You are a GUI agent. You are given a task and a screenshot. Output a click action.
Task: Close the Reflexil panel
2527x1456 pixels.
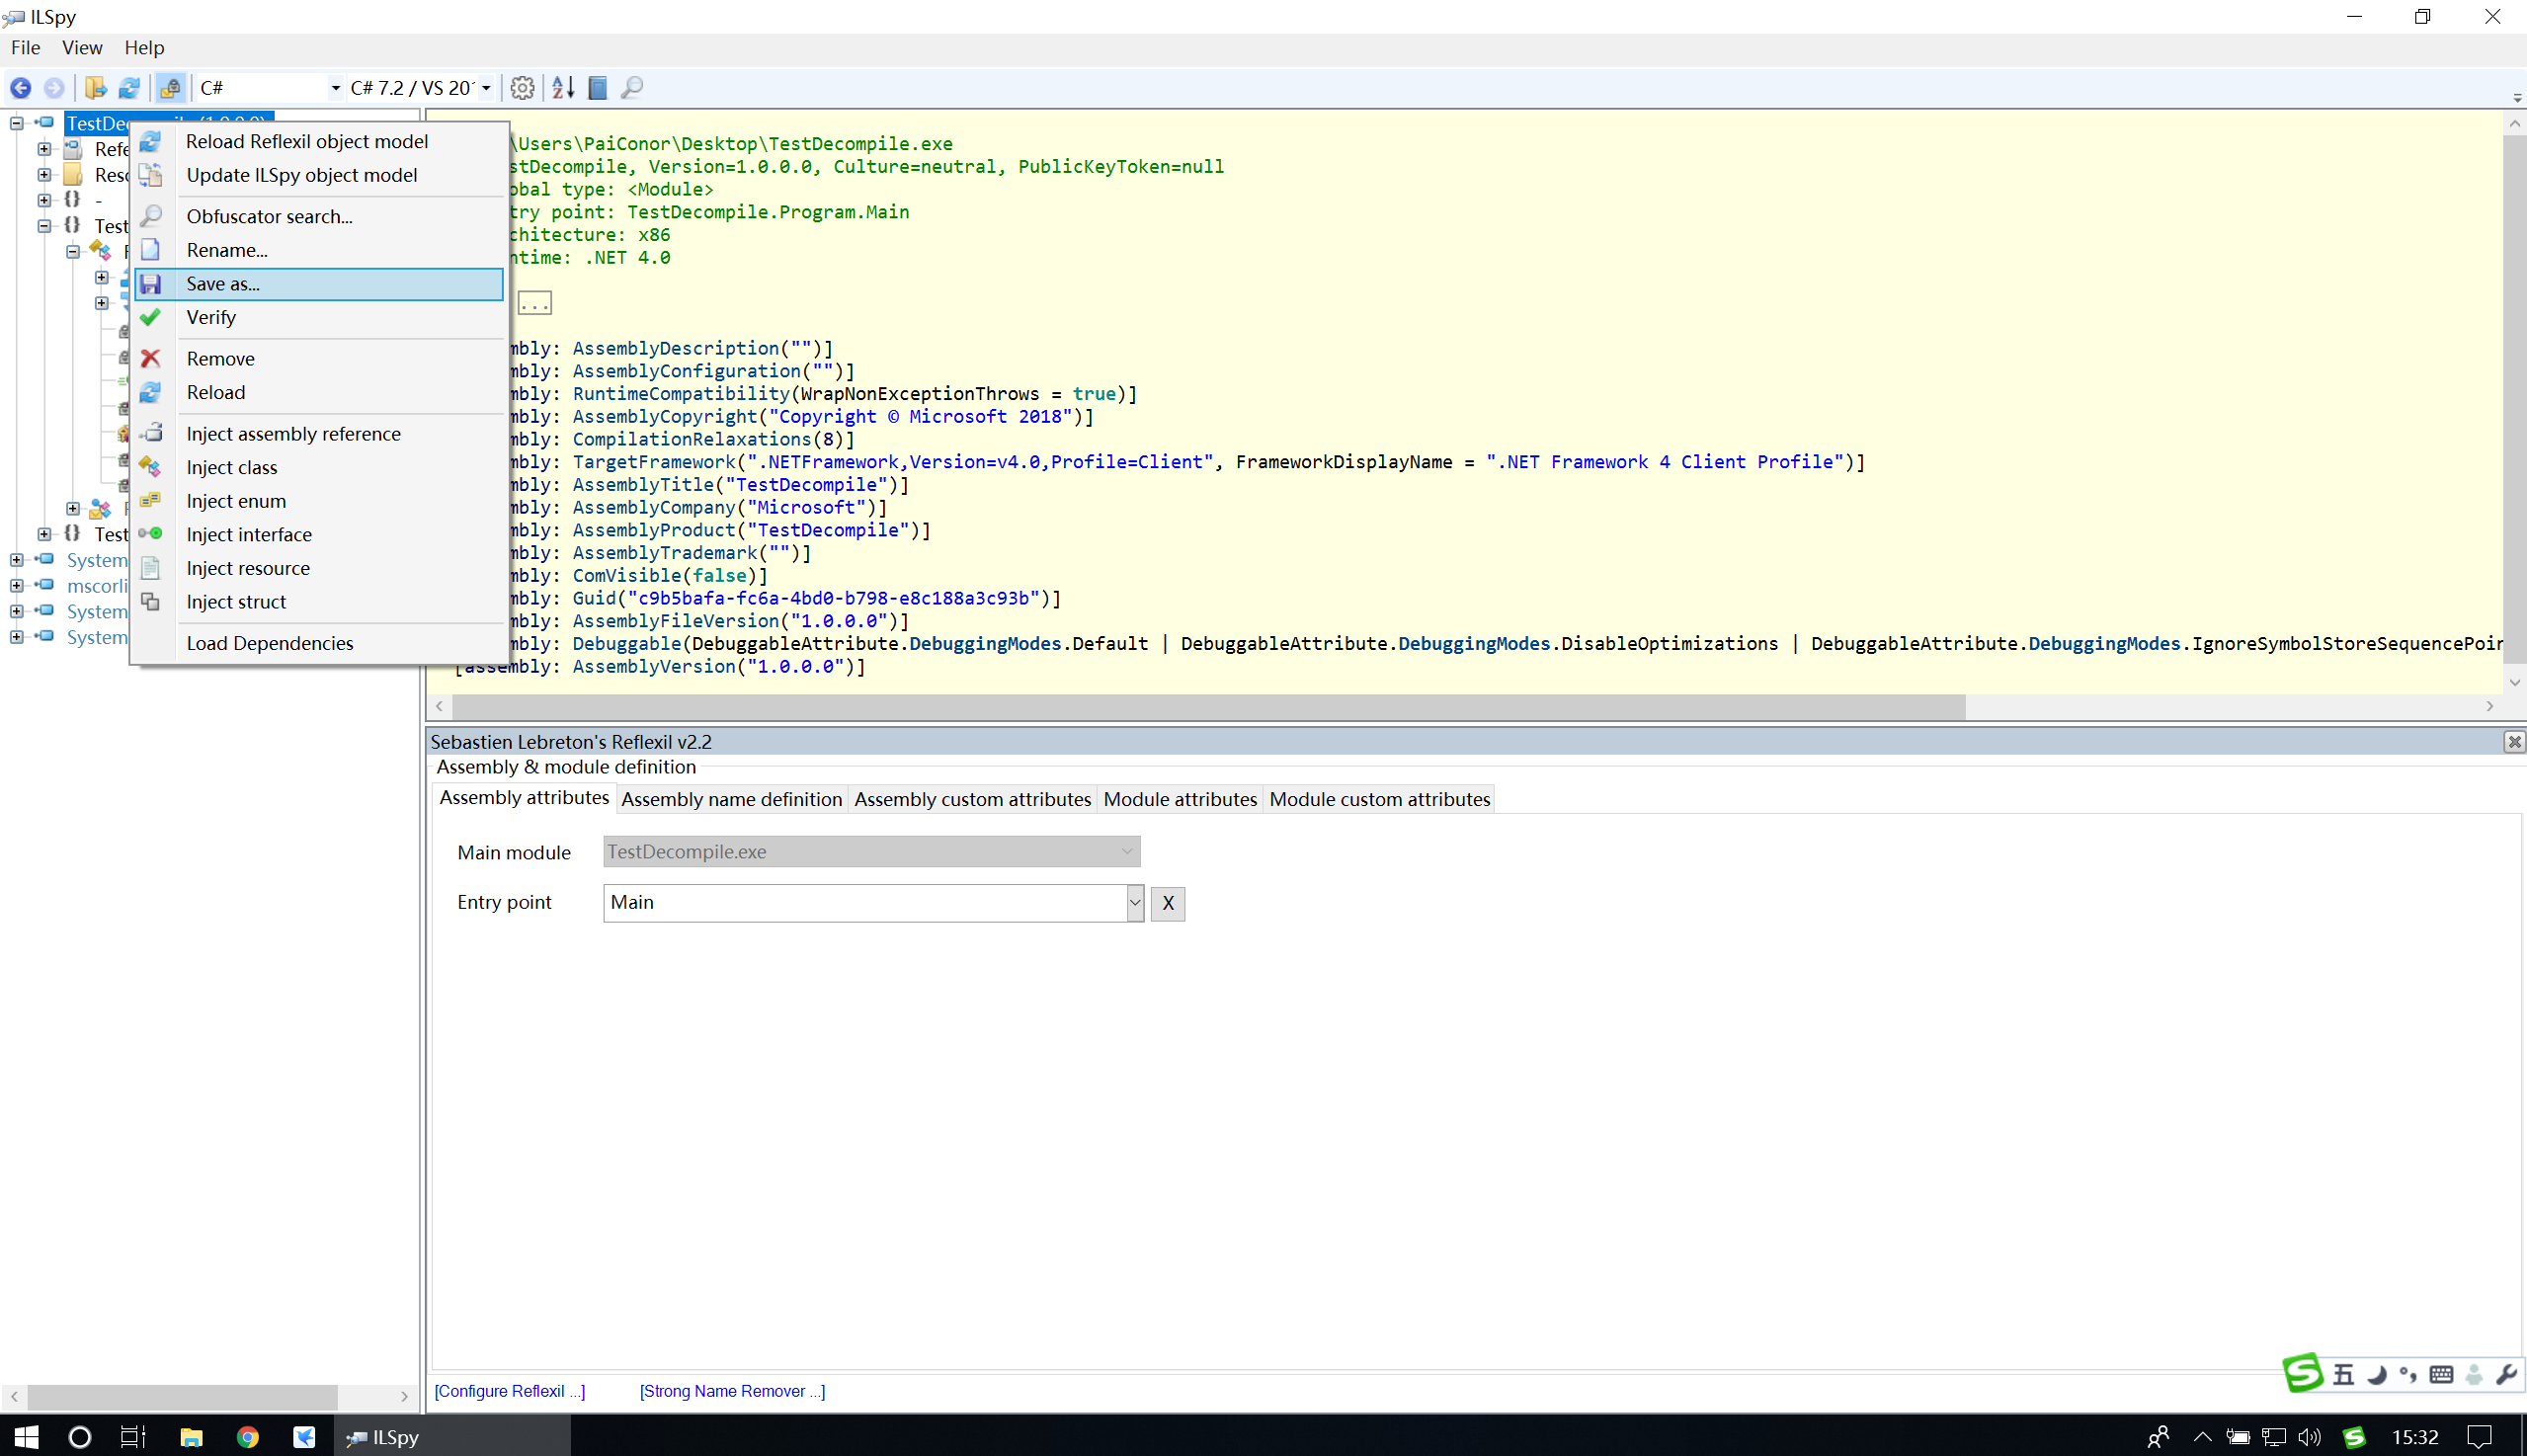tap(2513, 742)
